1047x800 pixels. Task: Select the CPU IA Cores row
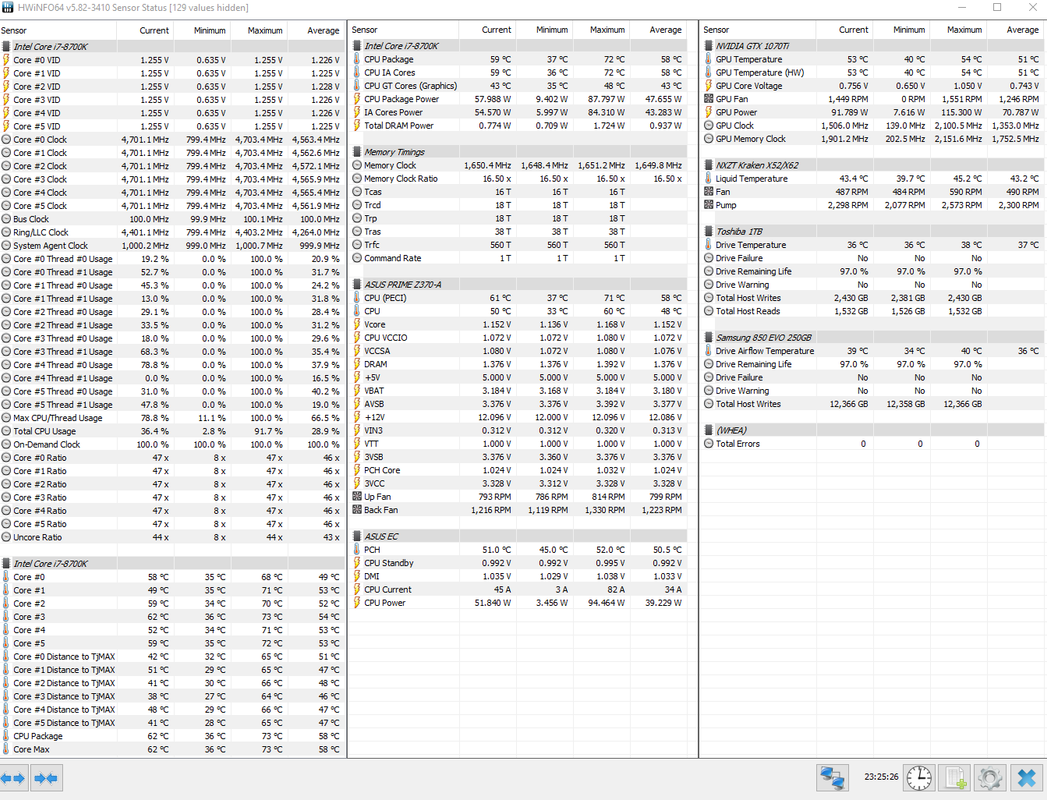click(x=518, y=73)
